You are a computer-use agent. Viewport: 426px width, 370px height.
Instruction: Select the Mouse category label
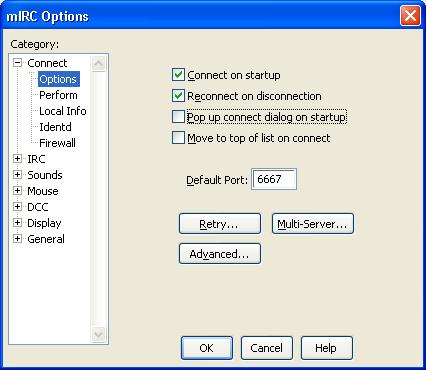pos(43,191)
